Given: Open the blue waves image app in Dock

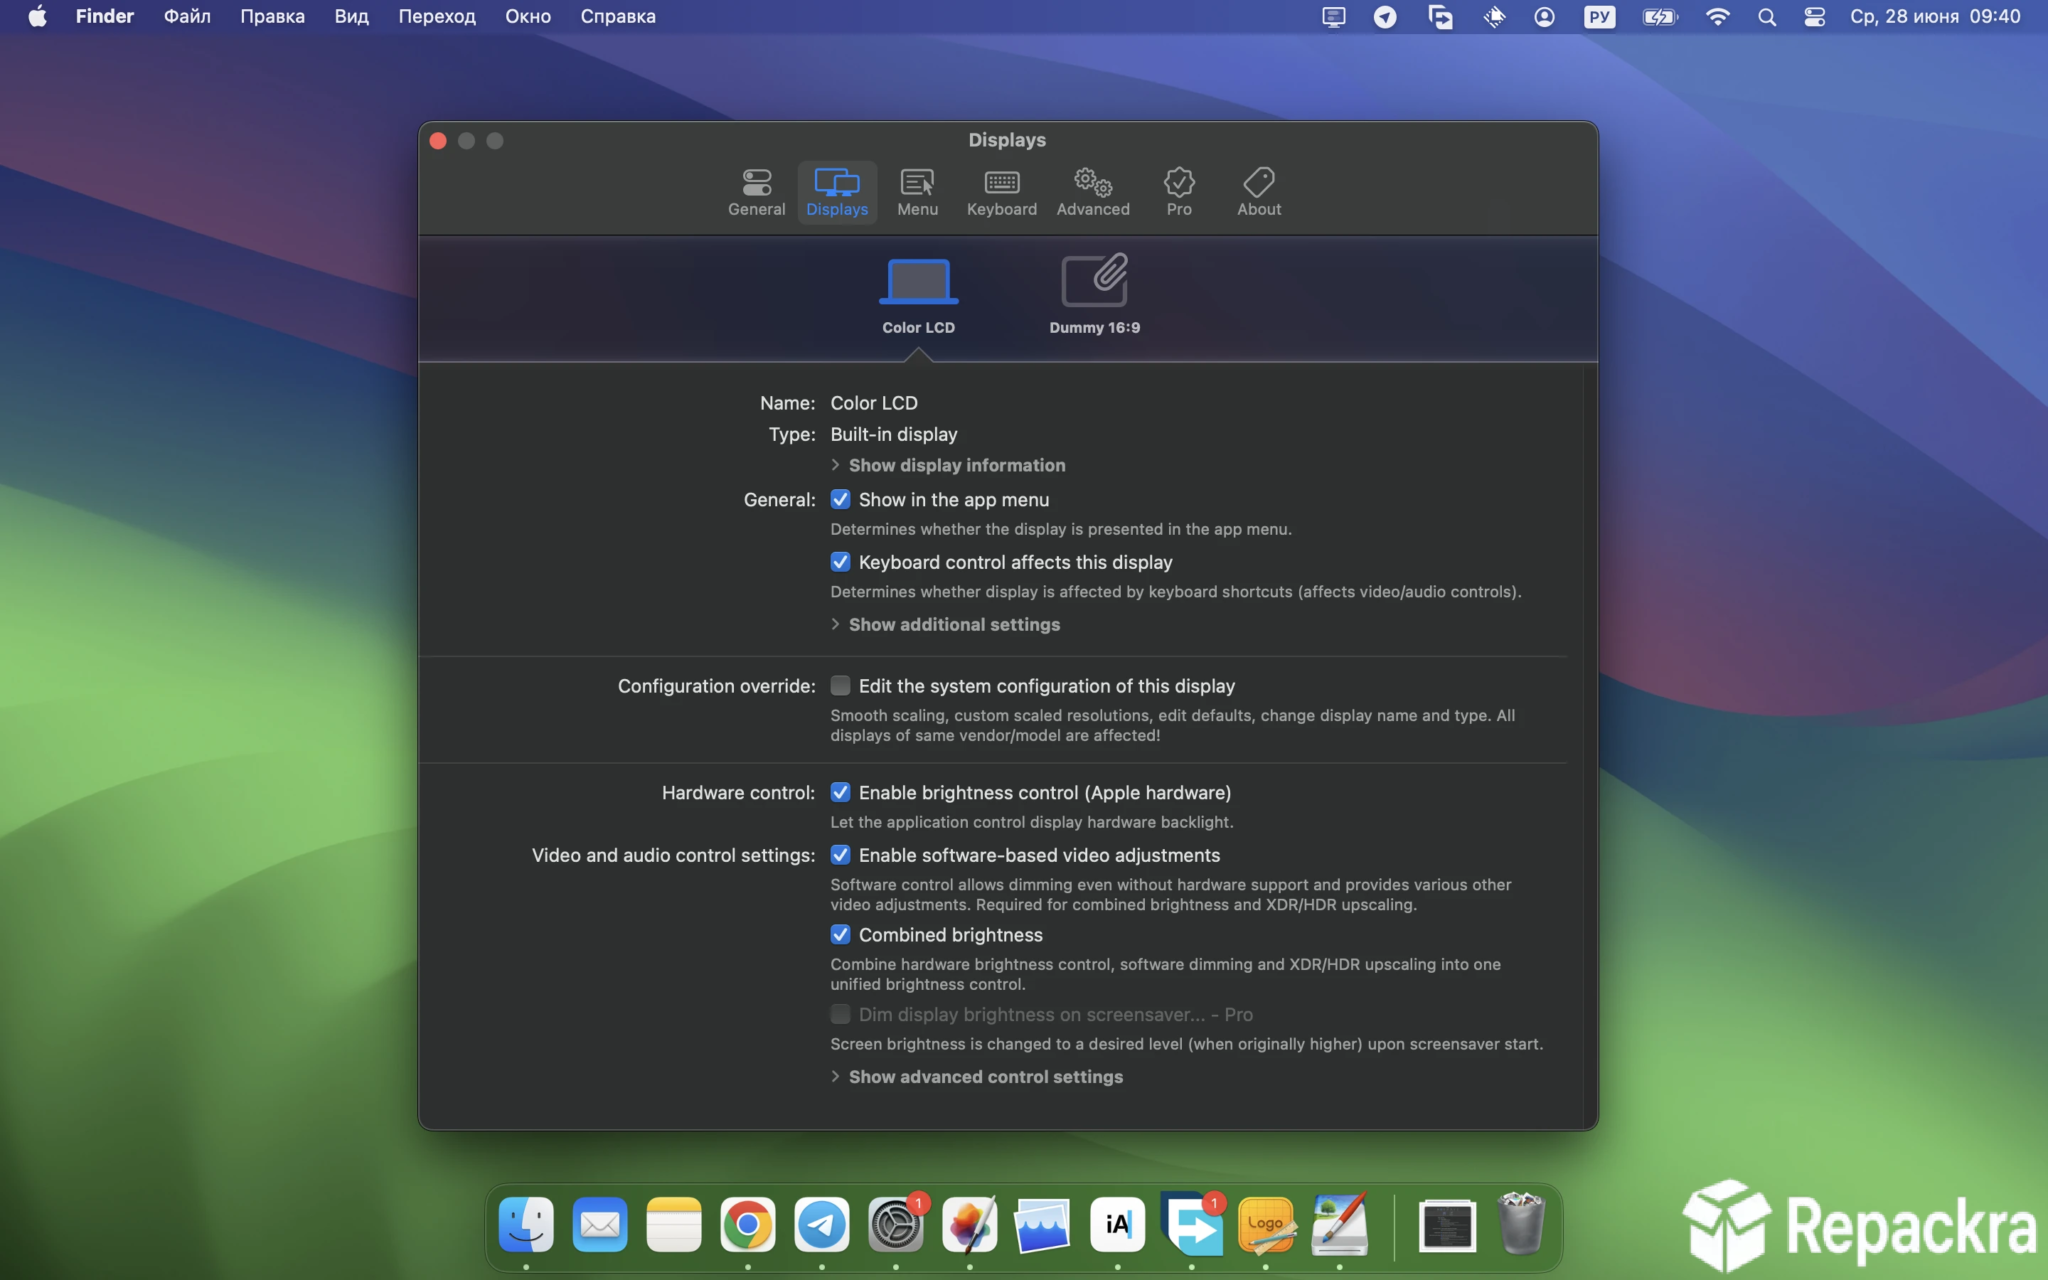Looking at the screenshot, I should point(1043,1224).
